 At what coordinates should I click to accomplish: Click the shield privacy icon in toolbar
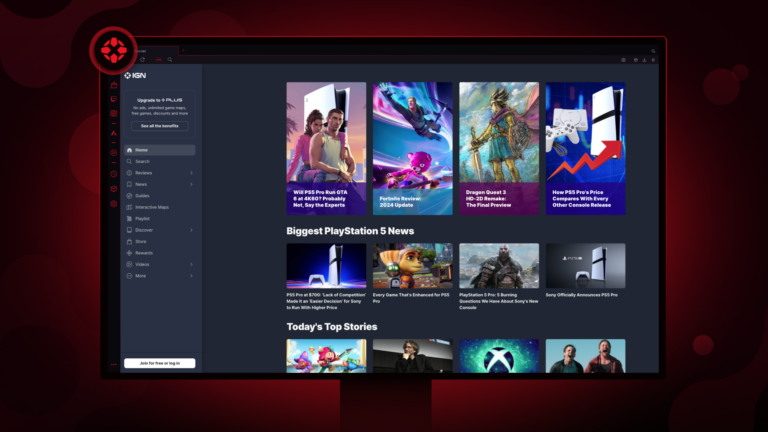tap(636, 60)
